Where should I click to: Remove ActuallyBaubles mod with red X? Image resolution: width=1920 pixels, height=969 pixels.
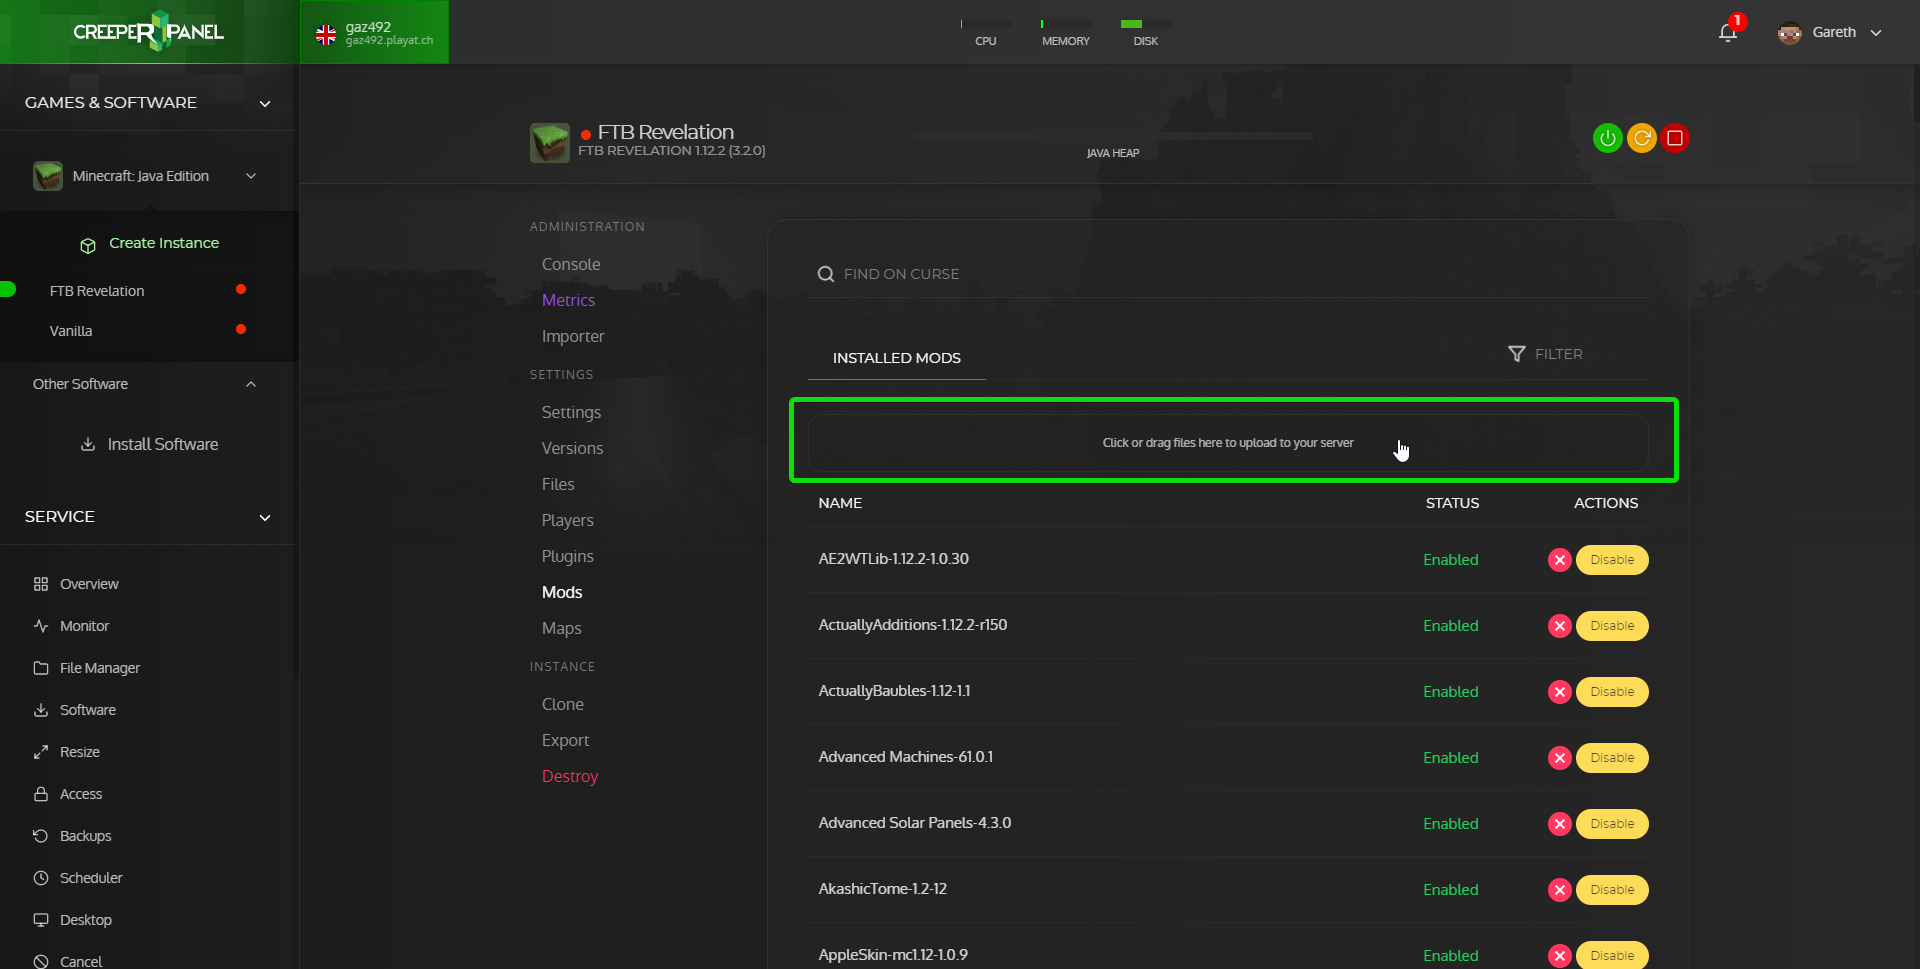pos(1559,692)
